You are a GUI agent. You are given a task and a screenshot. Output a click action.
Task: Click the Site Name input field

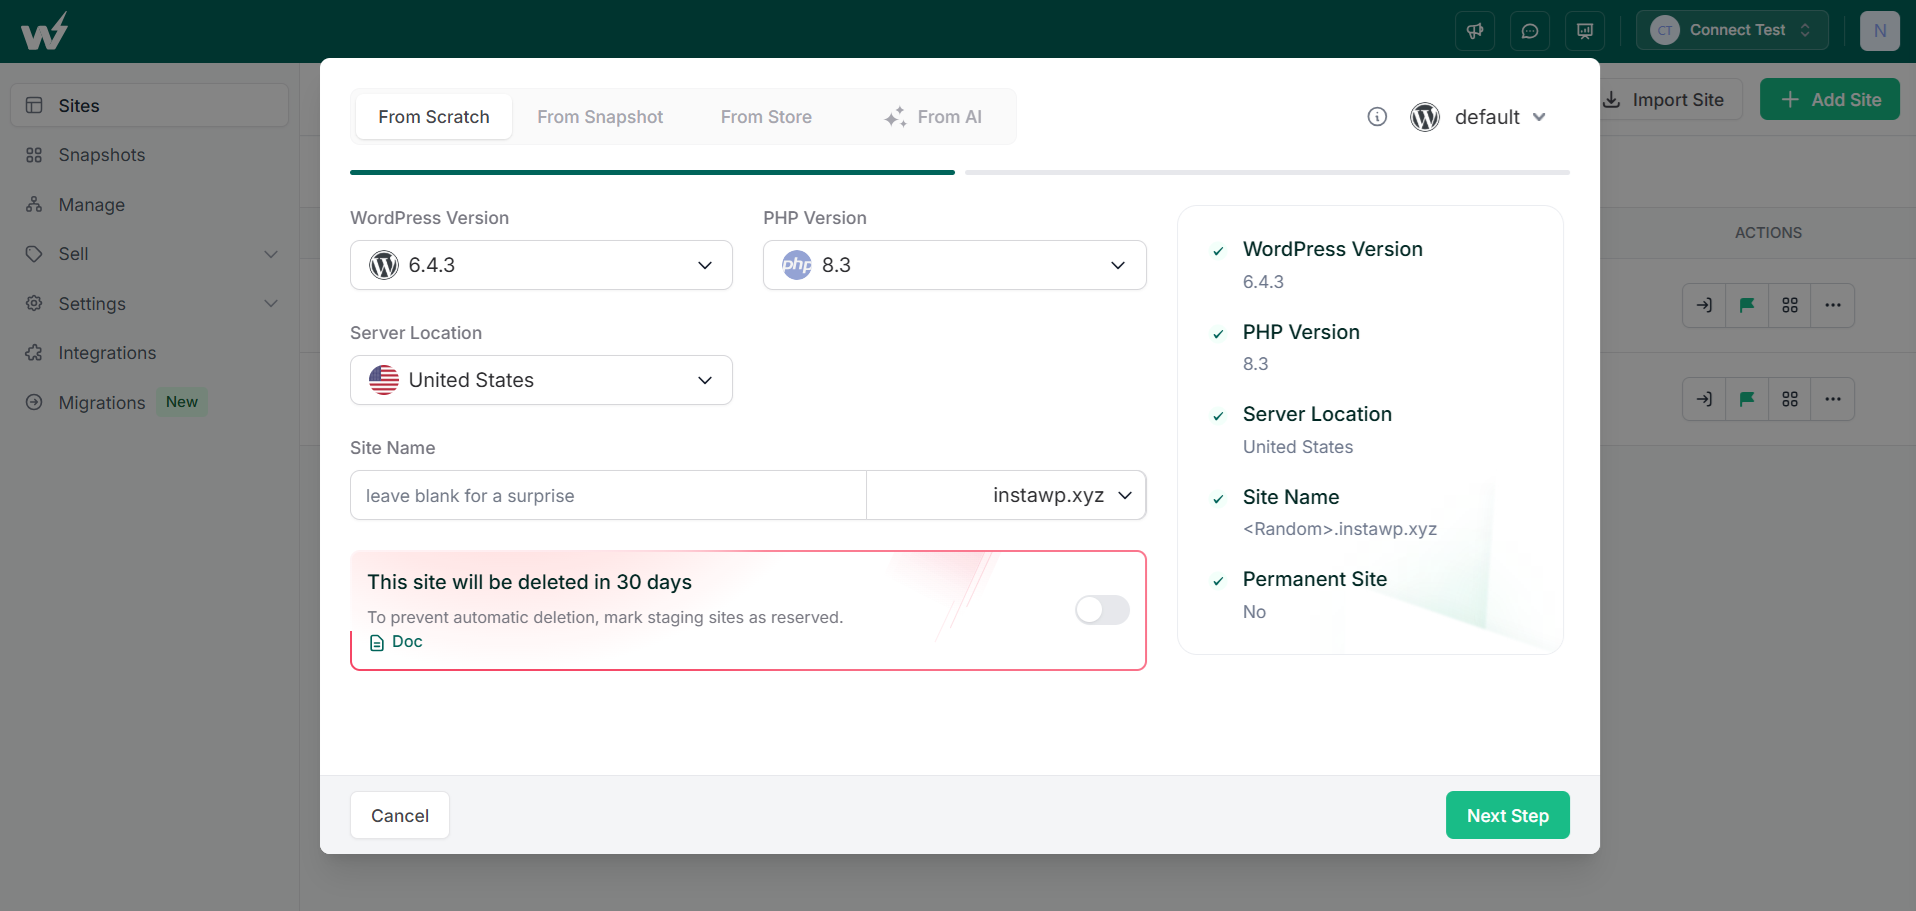(608, 495)
